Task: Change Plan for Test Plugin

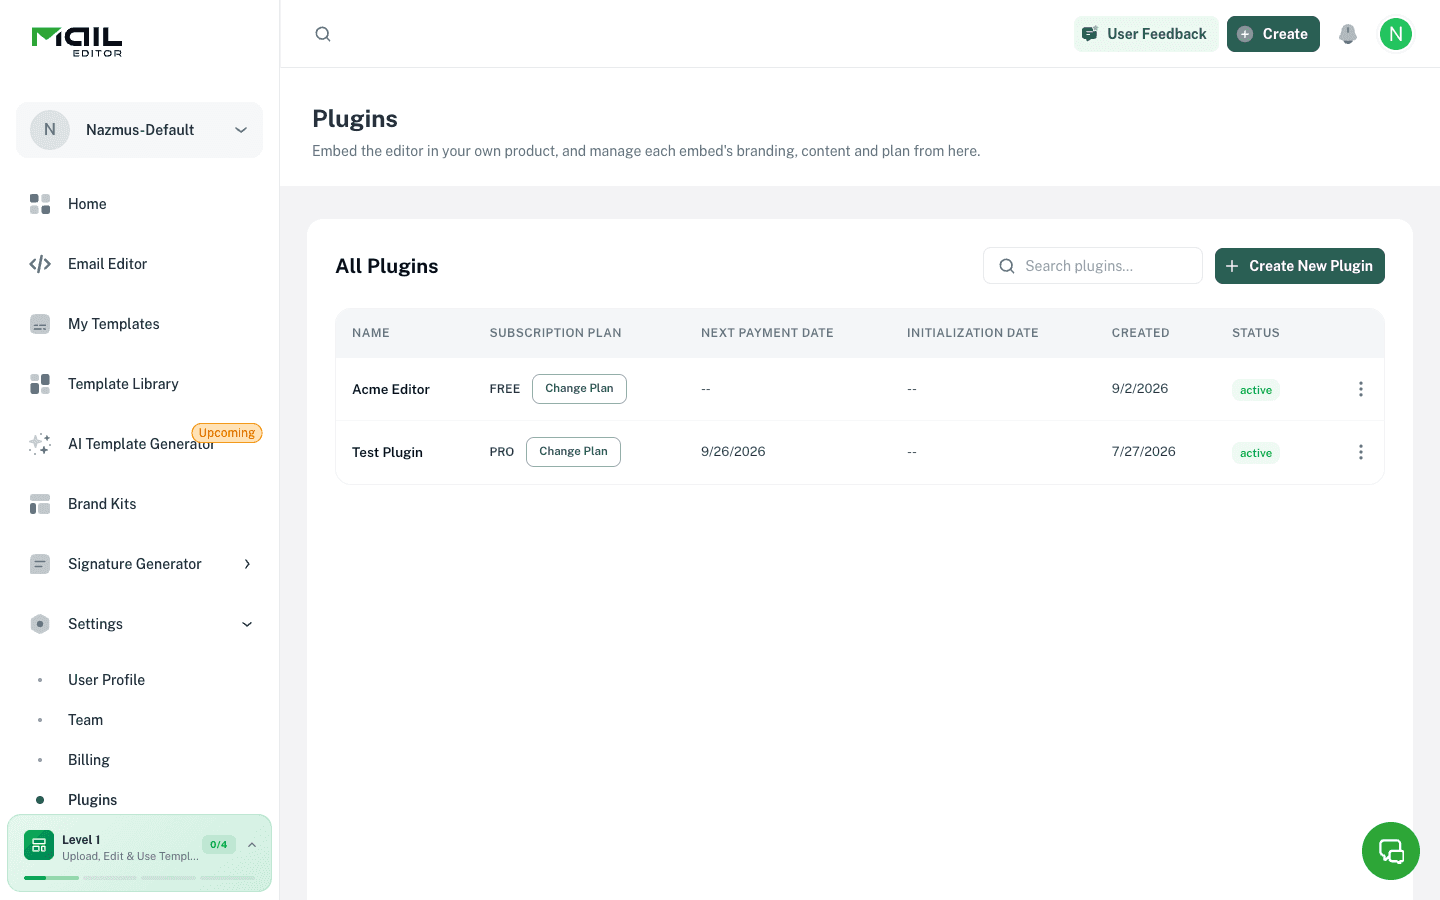Action: click(x=573, y=452)
